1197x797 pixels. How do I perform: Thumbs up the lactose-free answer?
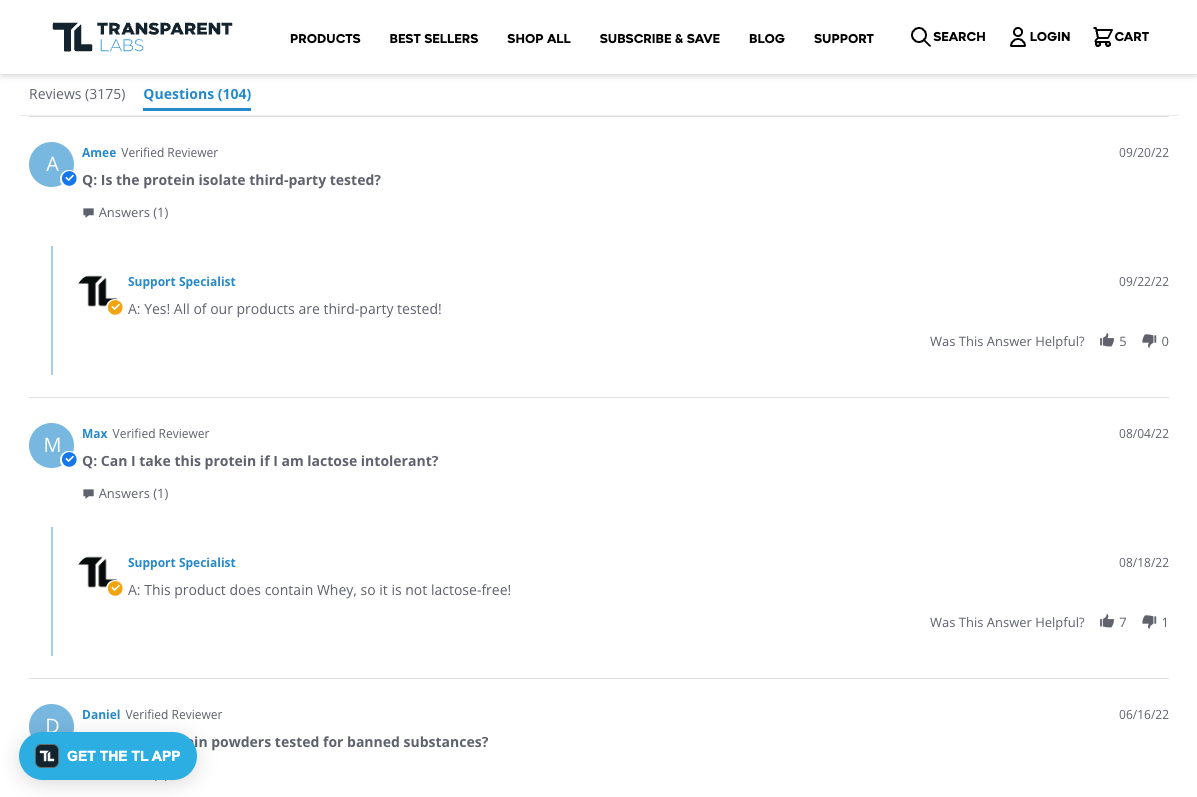(x=1107, y=621)
